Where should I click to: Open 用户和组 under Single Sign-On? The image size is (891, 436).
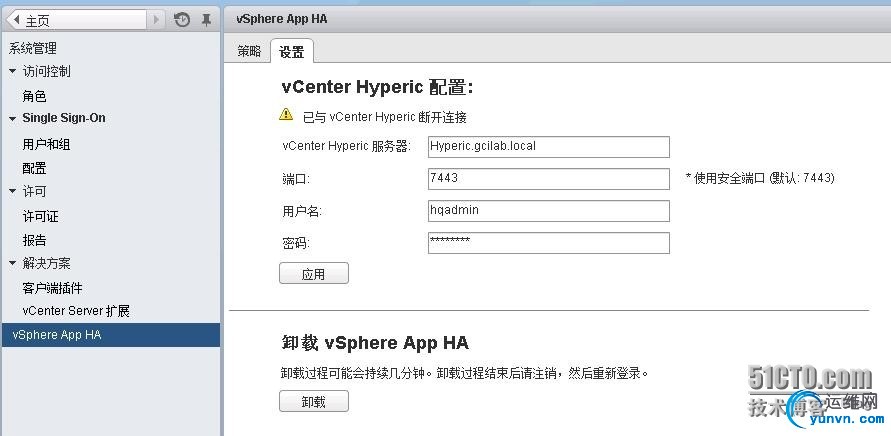coord(46,144)
